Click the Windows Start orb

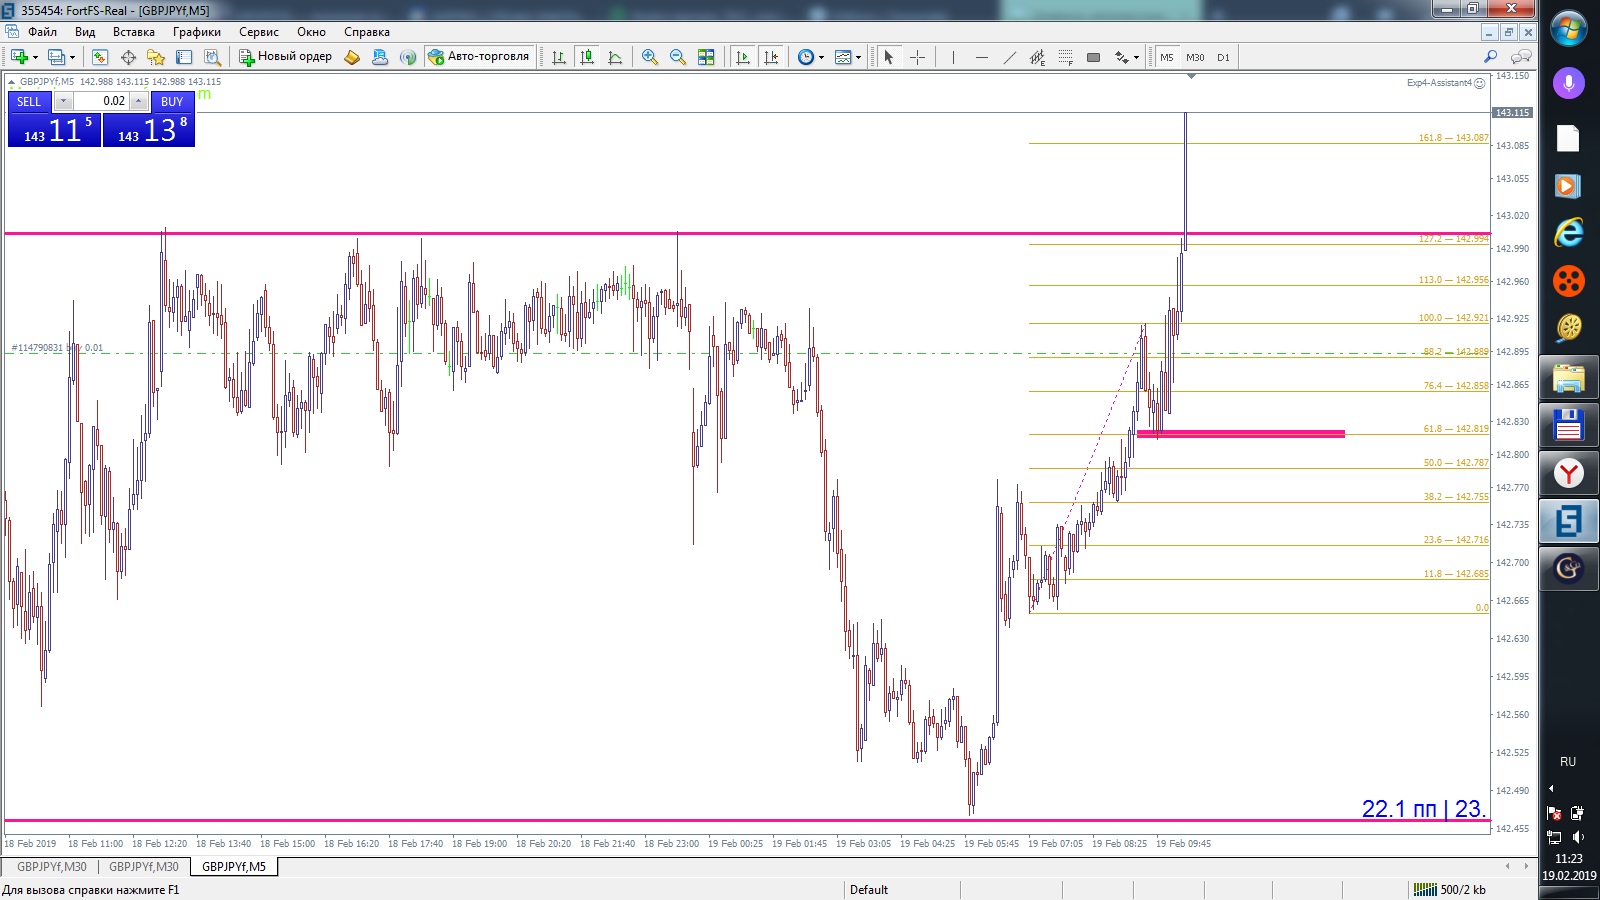coord(1568,28)
